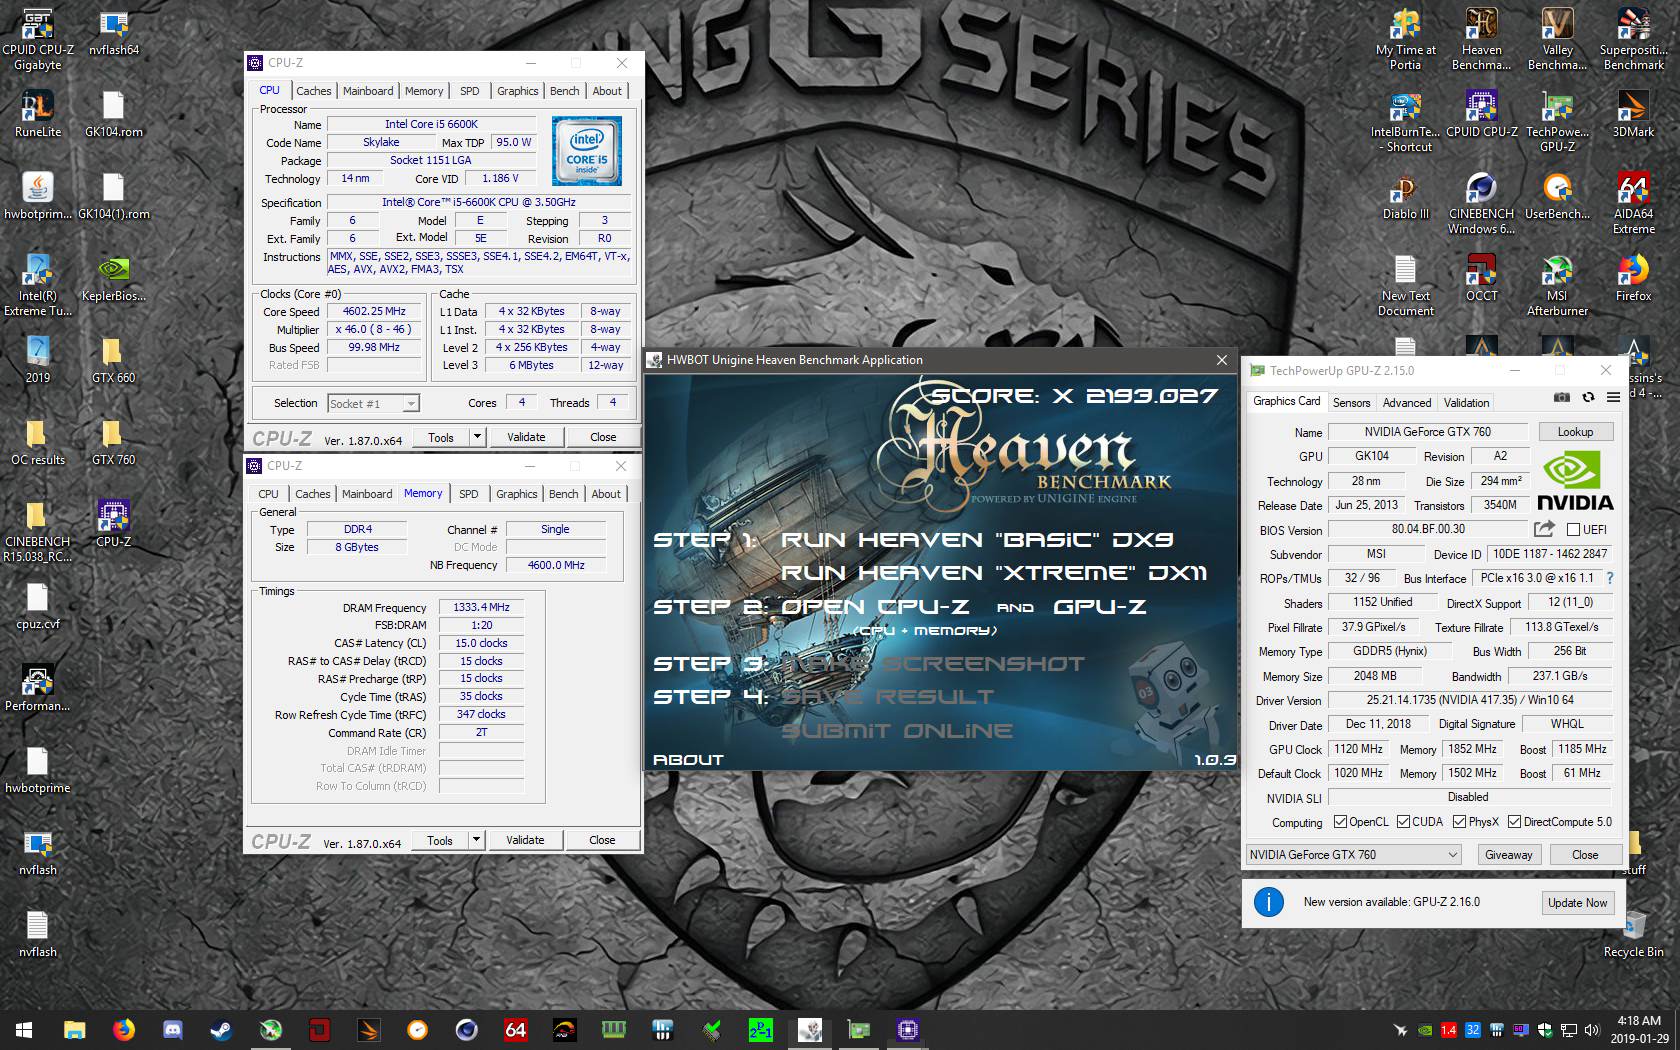
Task: Open the MSI Afterburner desktop shortcut
Action: click(x=1557, y=286)
